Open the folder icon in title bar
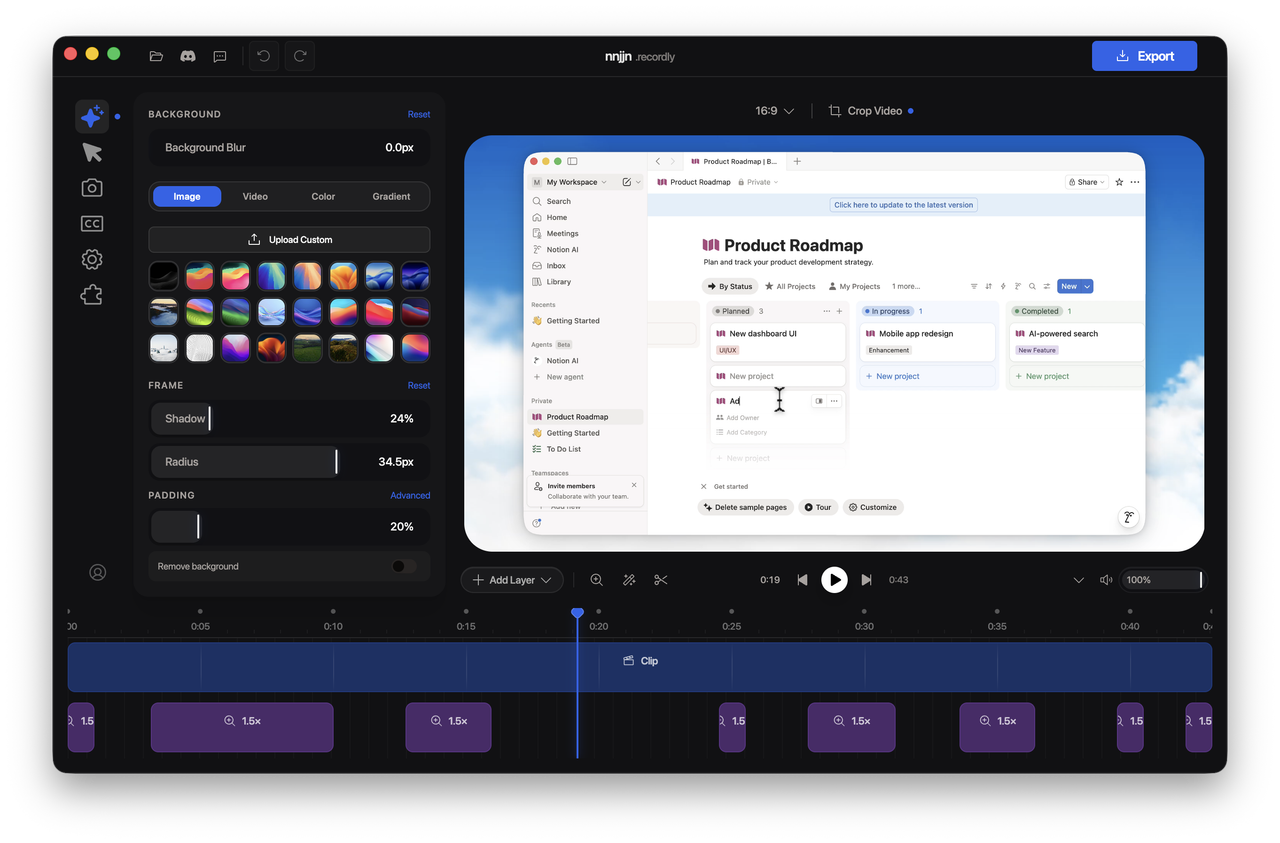Screen dimensions: 1280x843 [156, 56]
